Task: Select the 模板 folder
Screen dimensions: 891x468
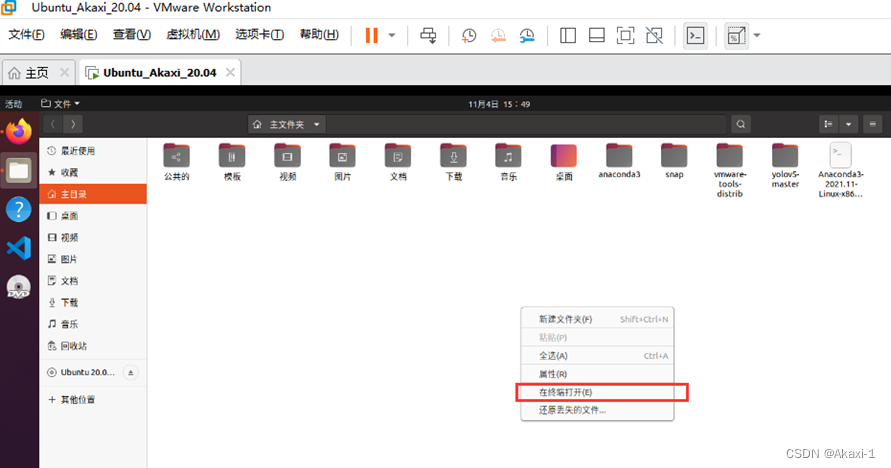Action: (x=232, y=162)
